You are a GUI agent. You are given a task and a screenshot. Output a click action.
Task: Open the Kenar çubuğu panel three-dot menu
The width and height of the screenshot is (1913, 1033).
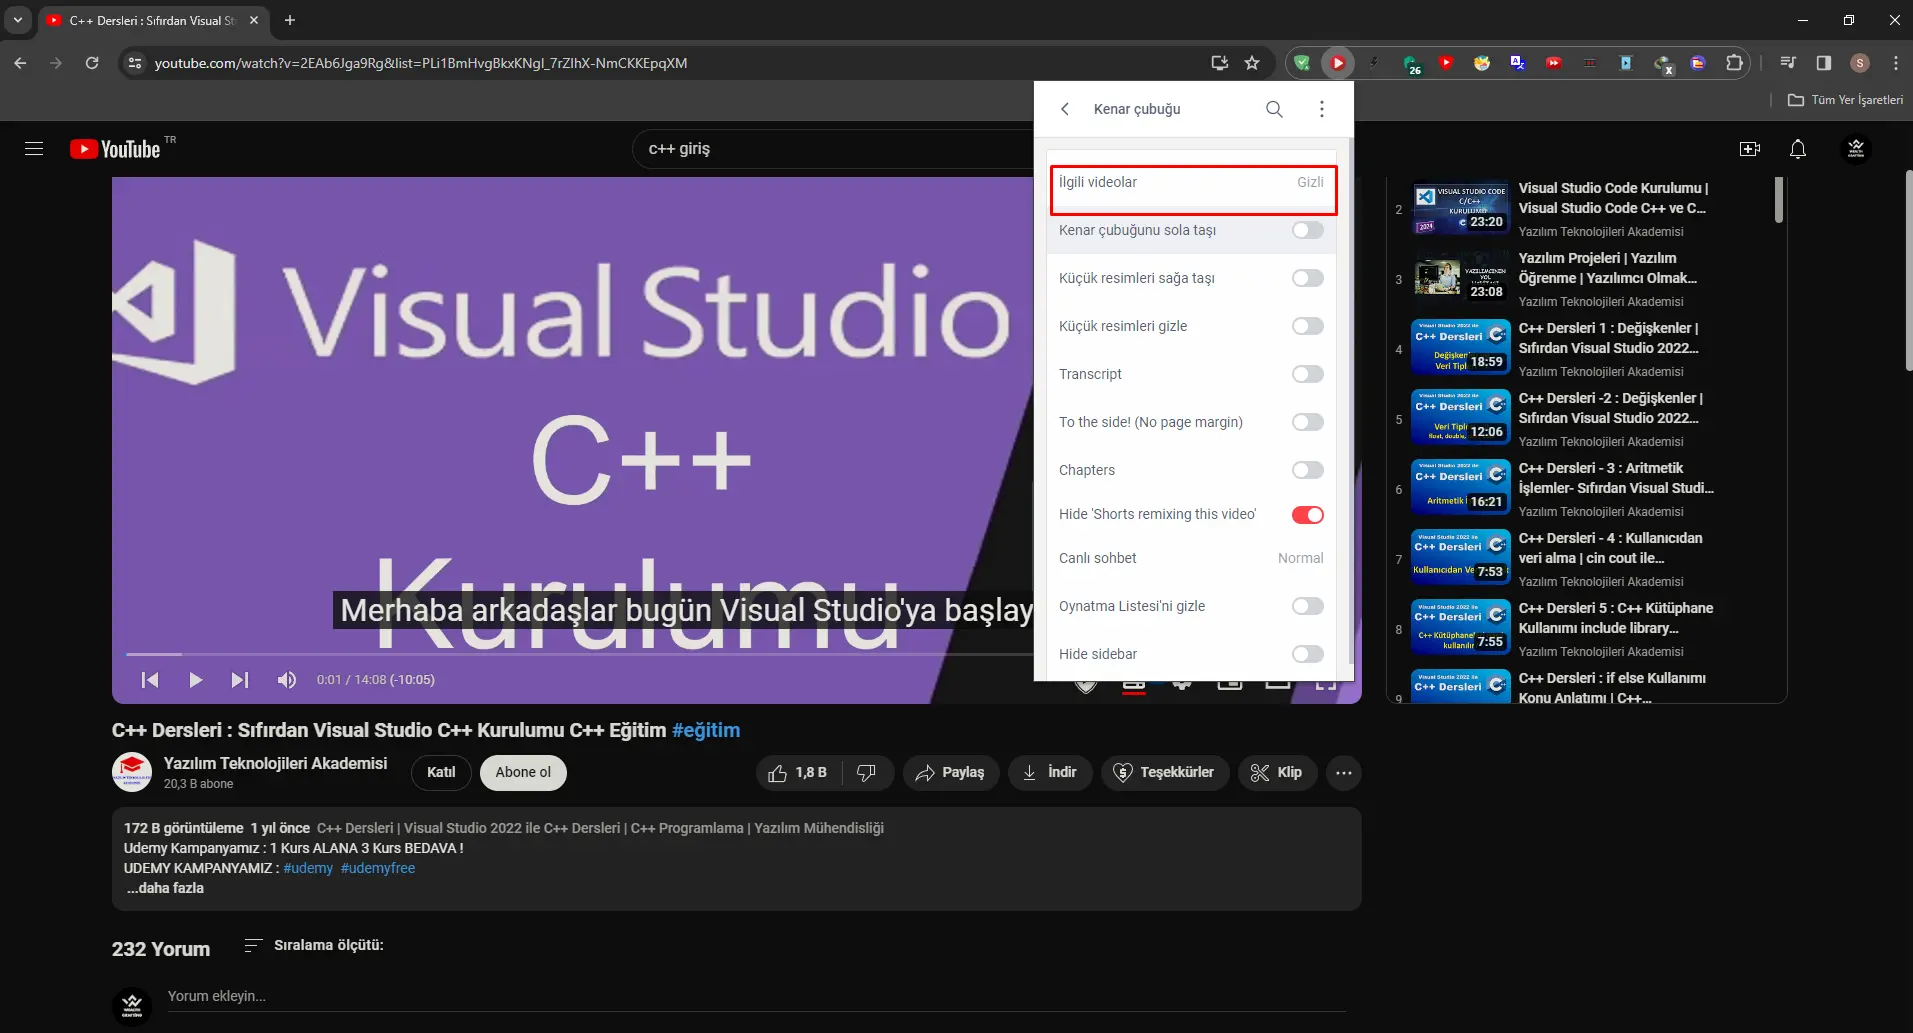(x=1322, y=109)
